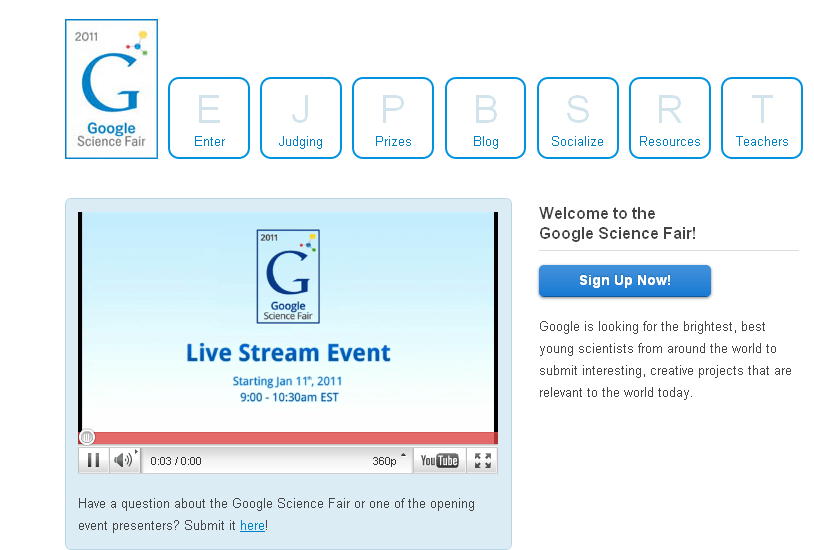Open the Blog tile
The height and width of the screenshot is (550, 814).
tap(485, 118)
